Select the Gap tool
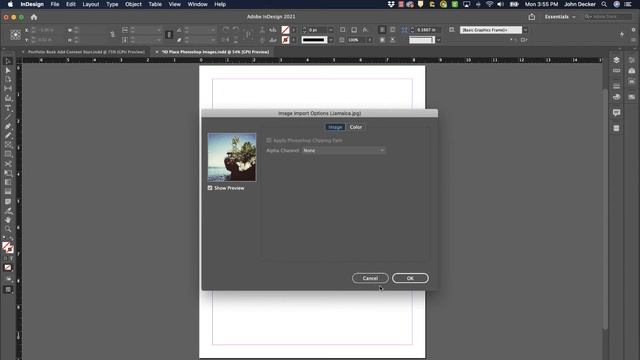 click(x=8, y=89)
